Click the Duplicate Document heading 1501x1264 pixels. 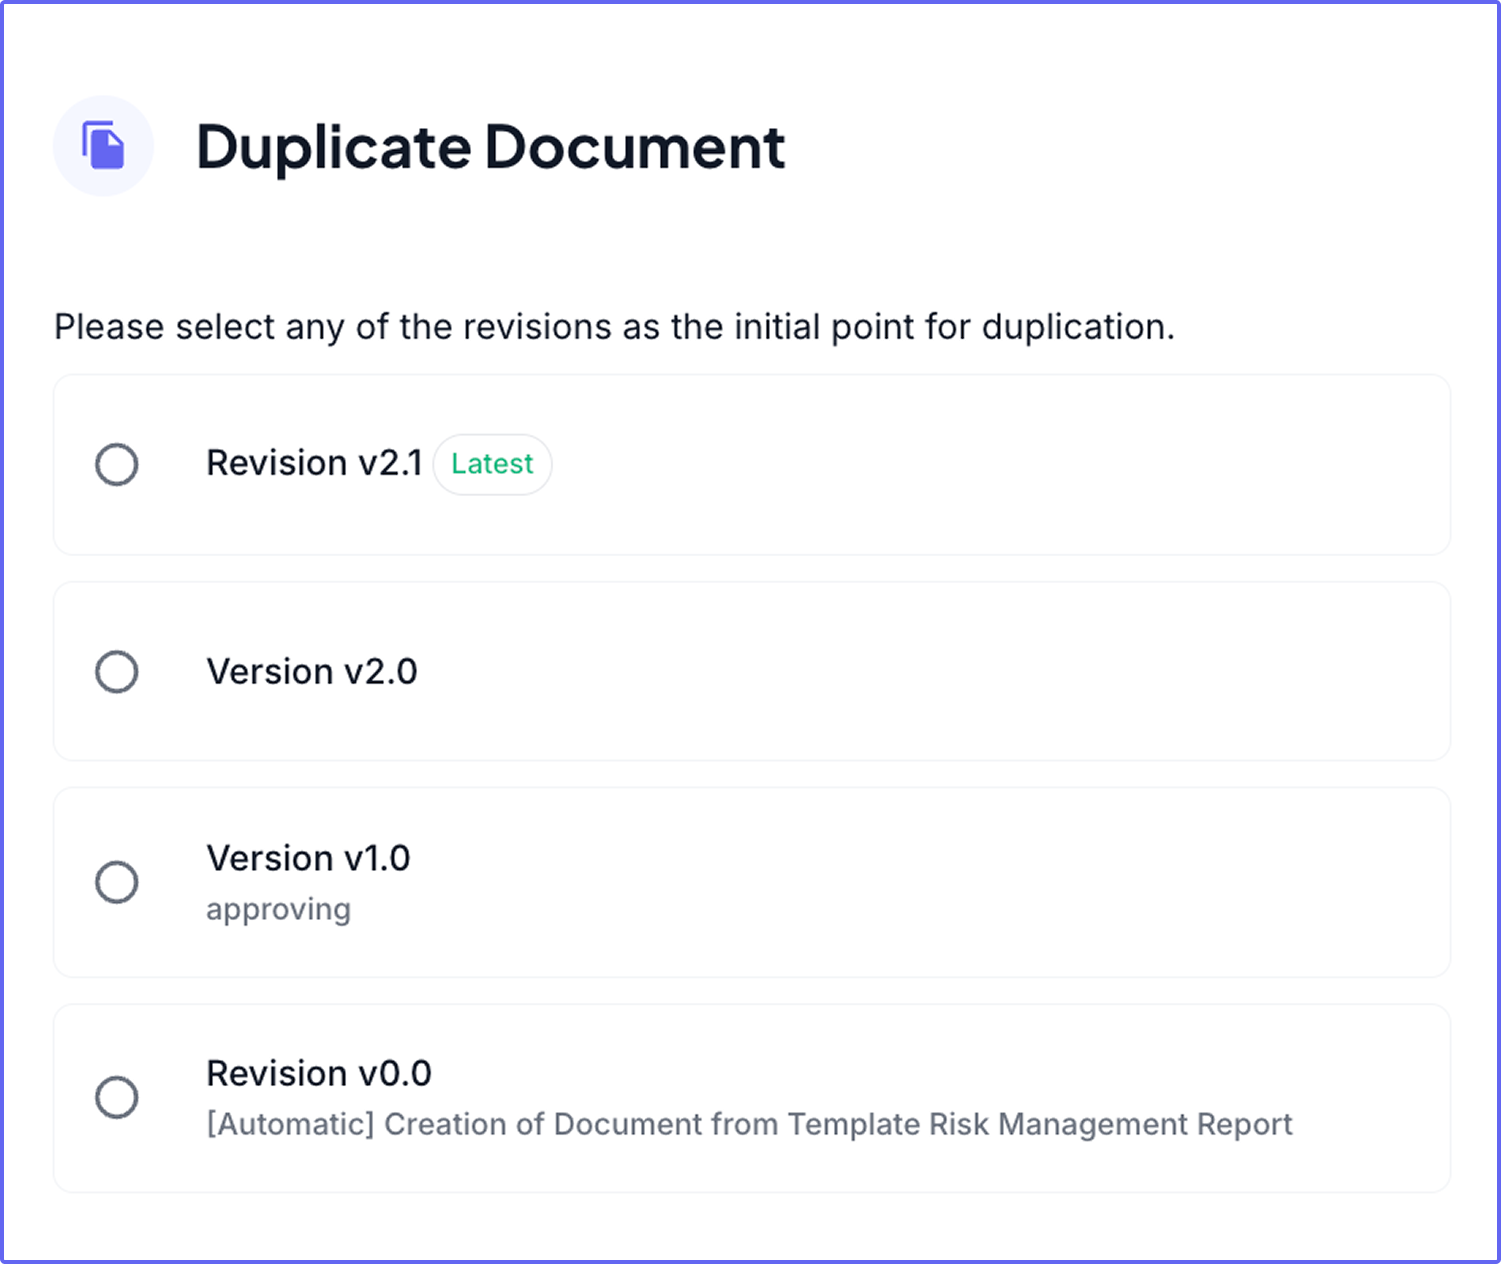click(x=492, y=147)
